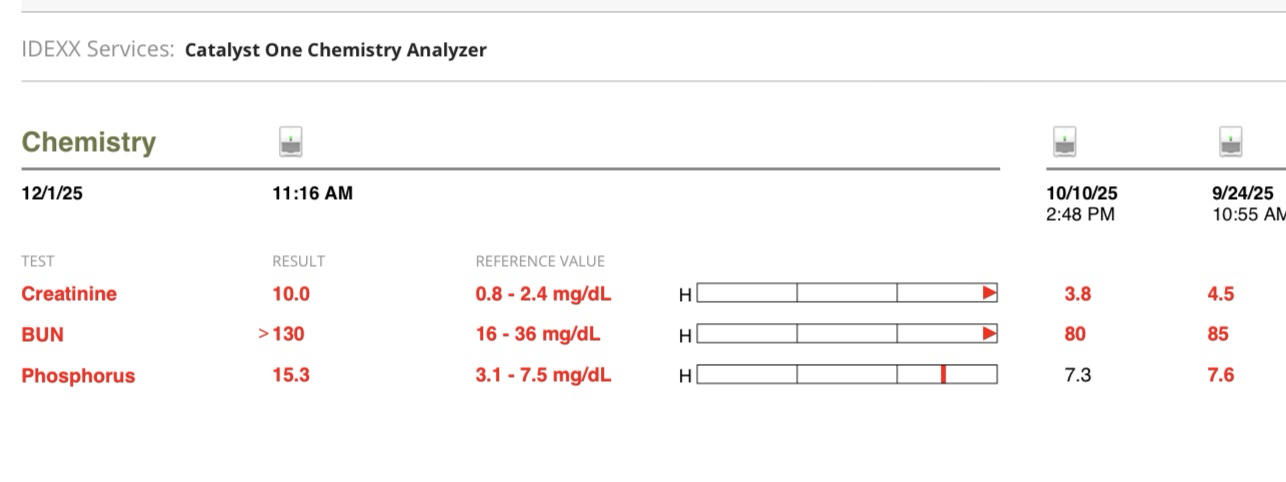Click the red marker on Phosphorus range bar
This screenshot has width=1286, height=482.
pos(943,374)
